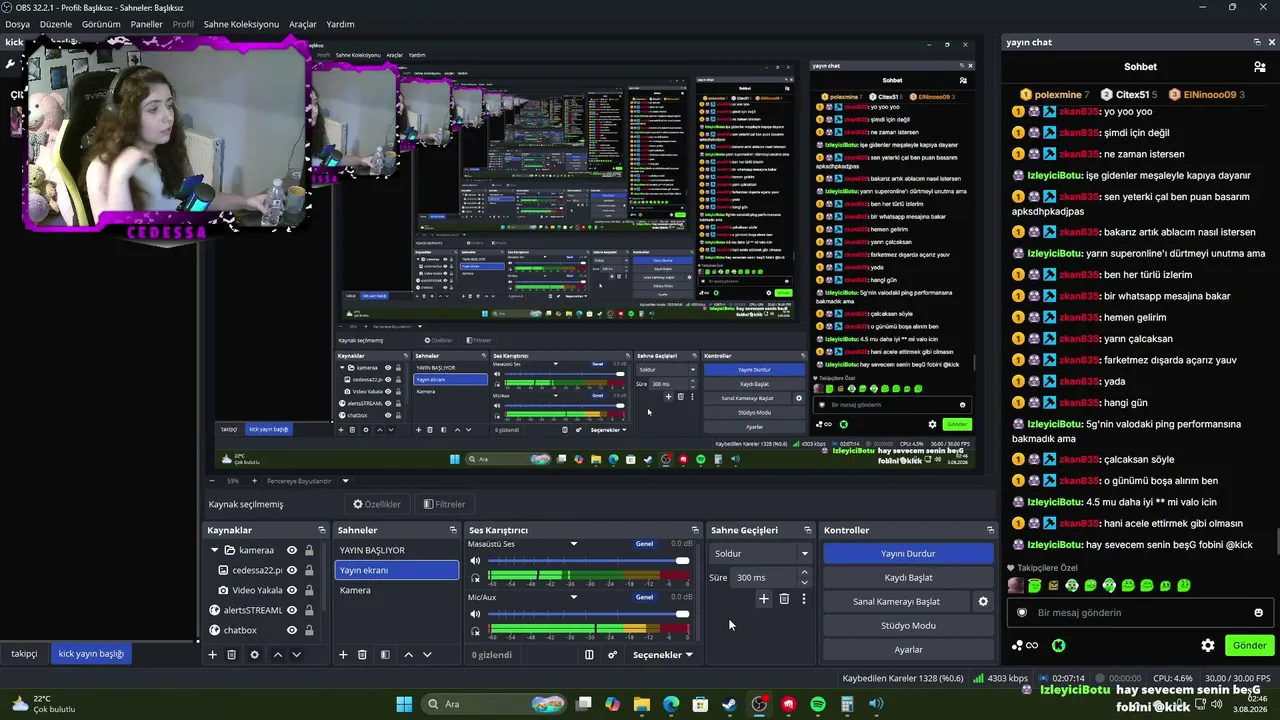Open the Dosya menu
The height and width of the screenshot is (720, 1280).
pos(18,24)
